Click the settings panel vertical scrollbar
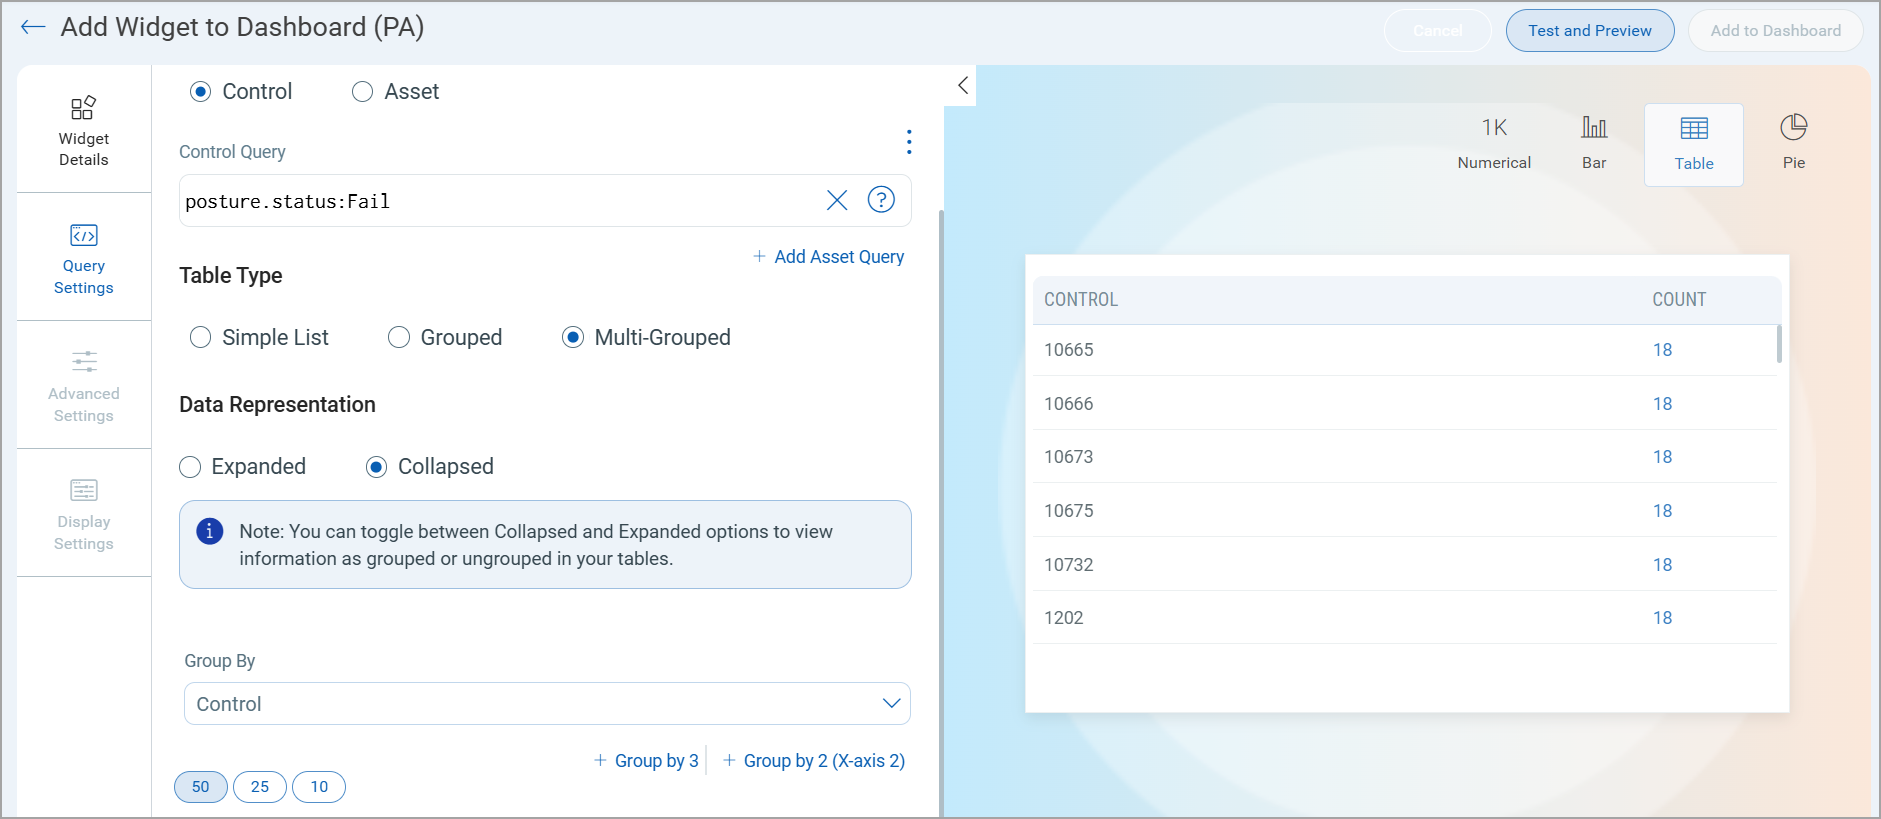This screenshot has height=819, width=1881. pos(941,513)
